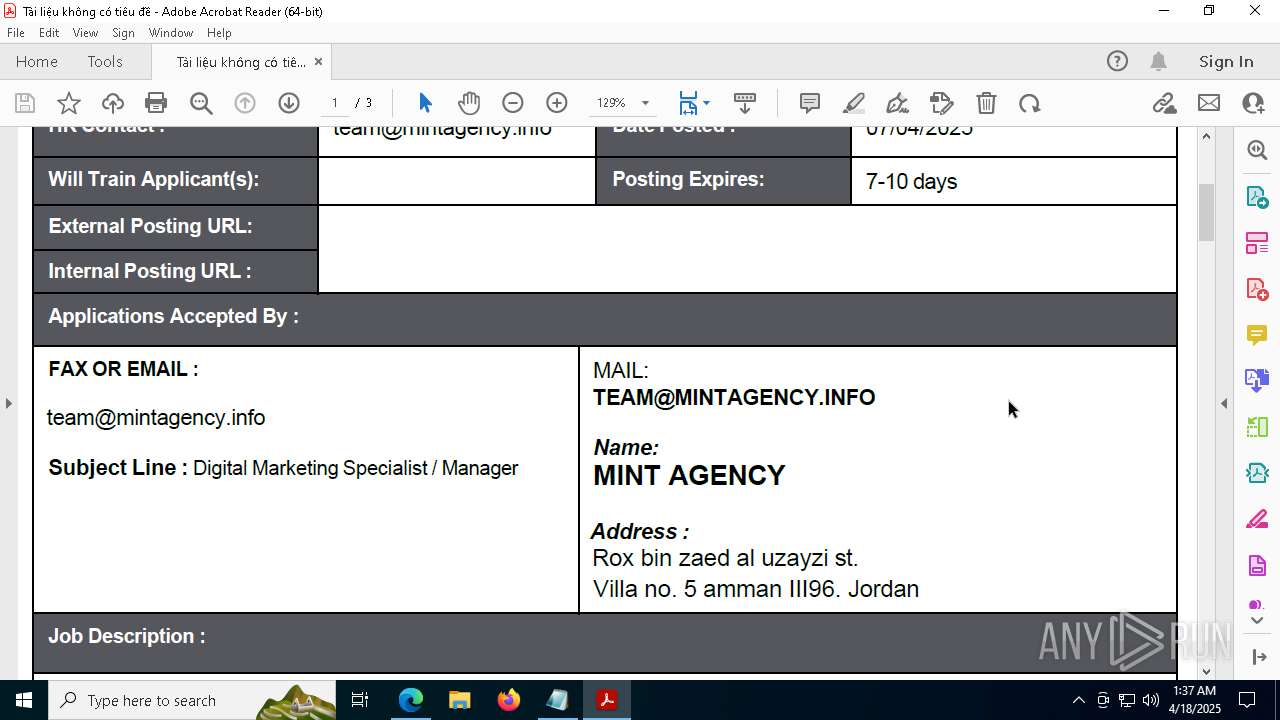Open Firefox from taskbar
Screen dimensions: 1280x720
point(508,700)
